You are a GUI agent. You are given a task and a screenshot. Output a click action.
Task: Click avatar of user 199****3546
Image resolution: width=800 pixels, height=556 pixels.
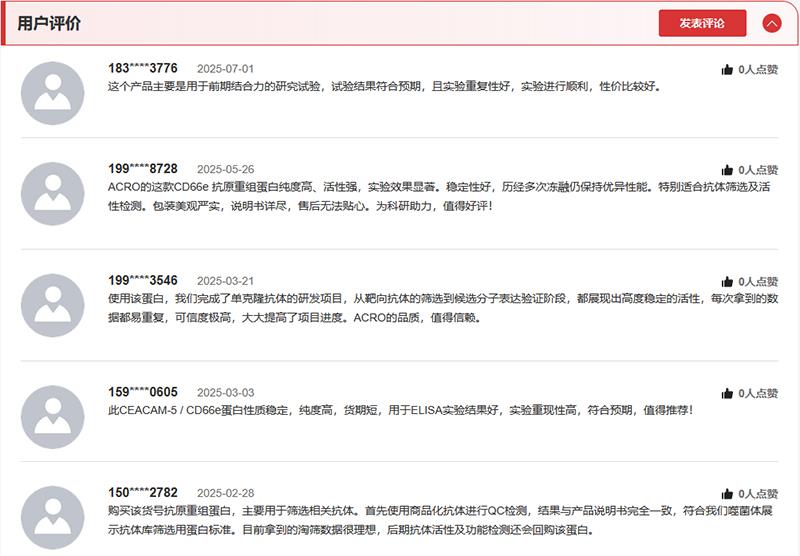[52, 305]
